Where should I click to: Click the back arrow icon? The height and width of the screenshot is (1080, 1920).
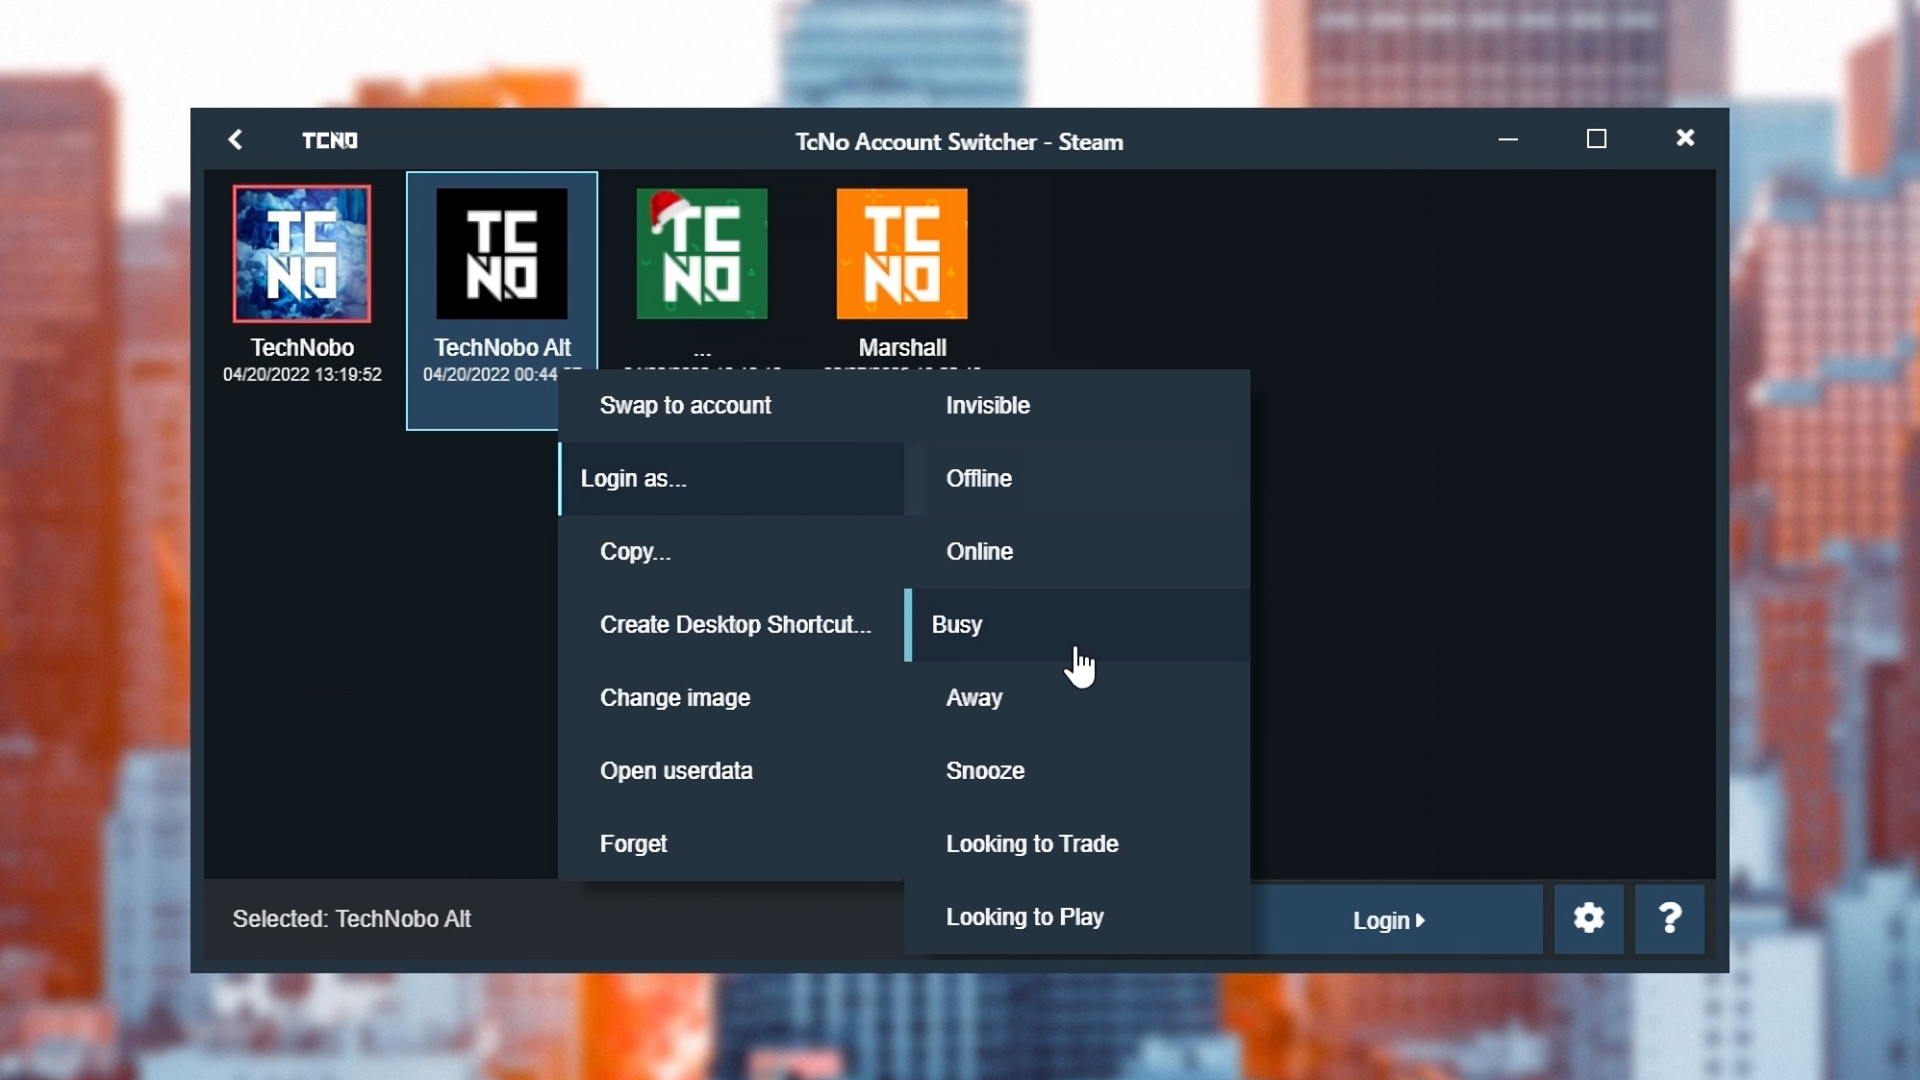coord(235,140)
